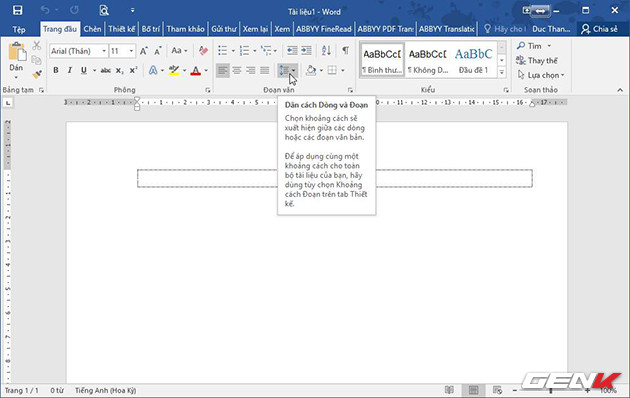This screenshot has height=398, width=630.
Task: Apply the Đầu đề 1 style
Action: coord(473,61)
